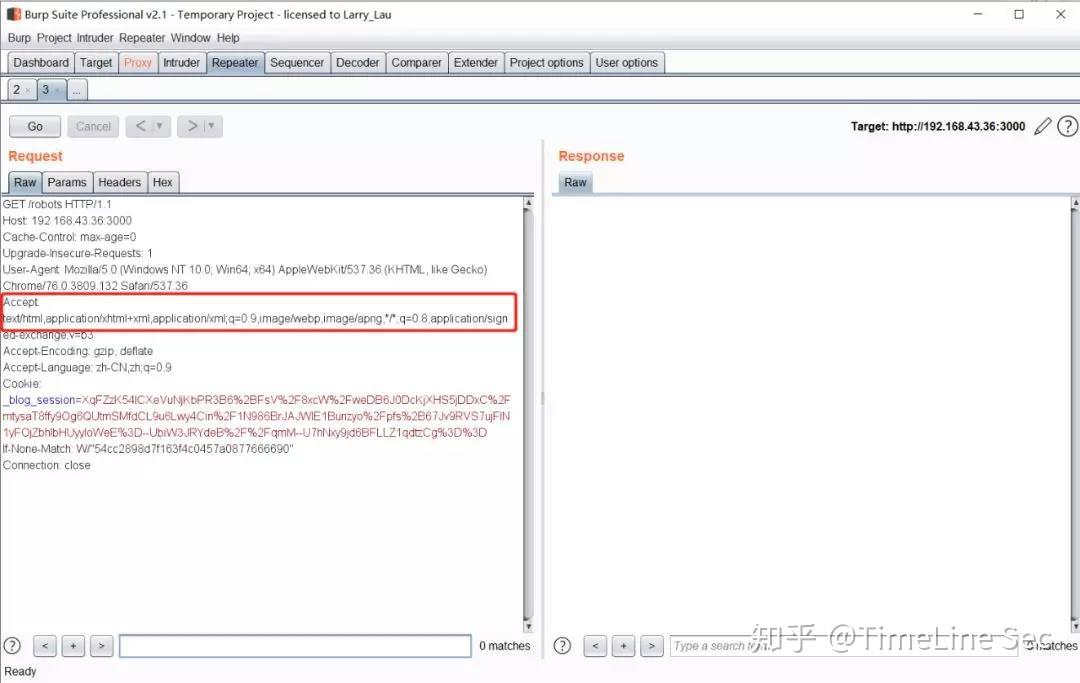Image resolution: width=1080 pixels, height=683 pixels.
Task: Switch to the Hex view of the request
Action: 162,182
